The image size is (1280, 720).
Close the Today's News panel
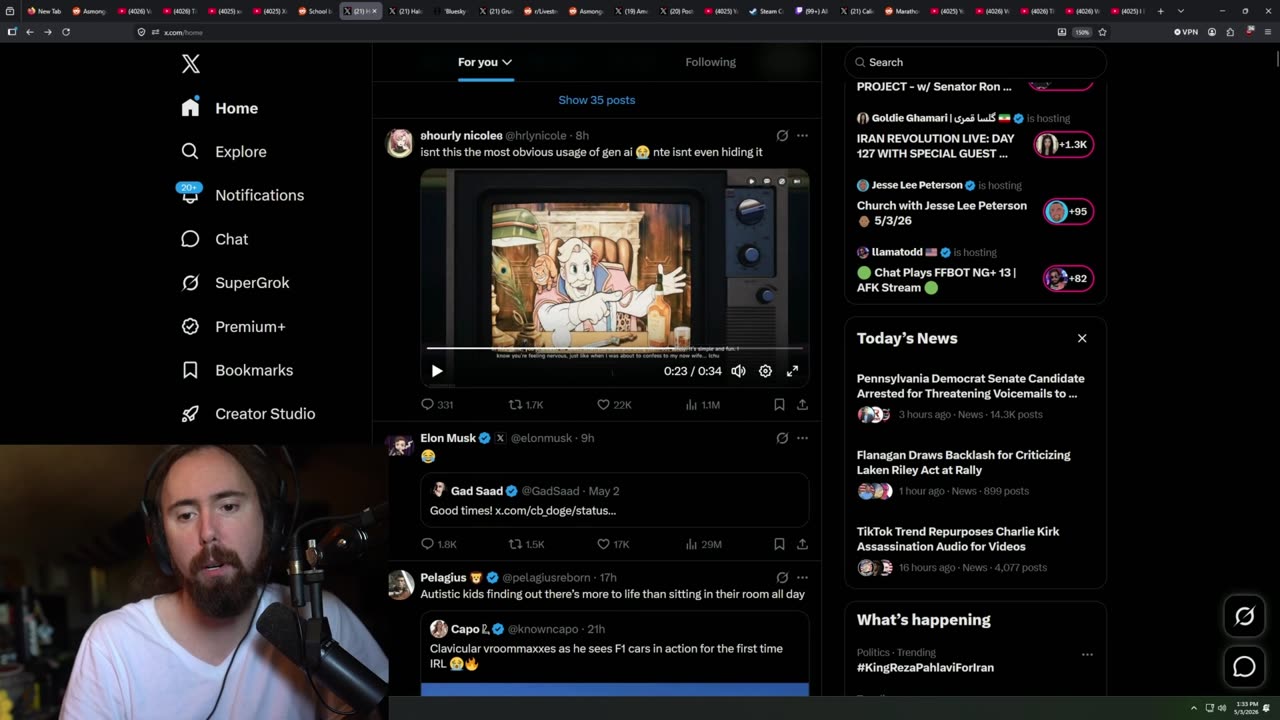pyautogui.click(x=1082, y=338)
